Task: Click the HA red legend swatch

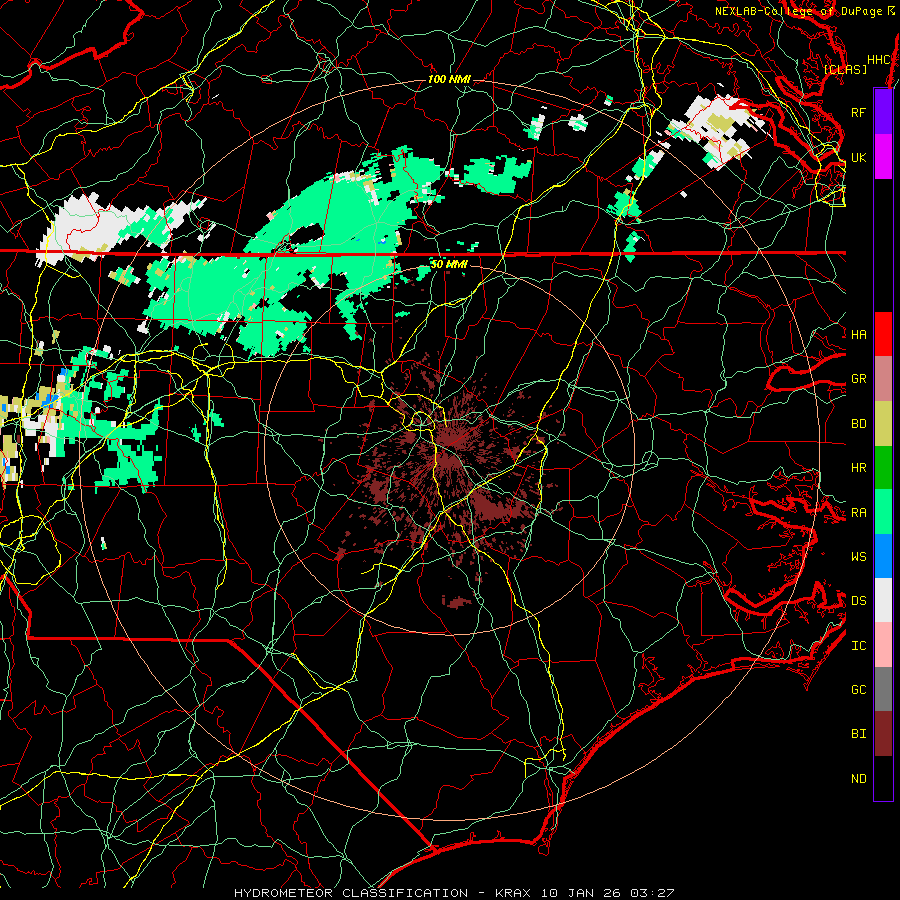Action: click(x=883, y=334)
